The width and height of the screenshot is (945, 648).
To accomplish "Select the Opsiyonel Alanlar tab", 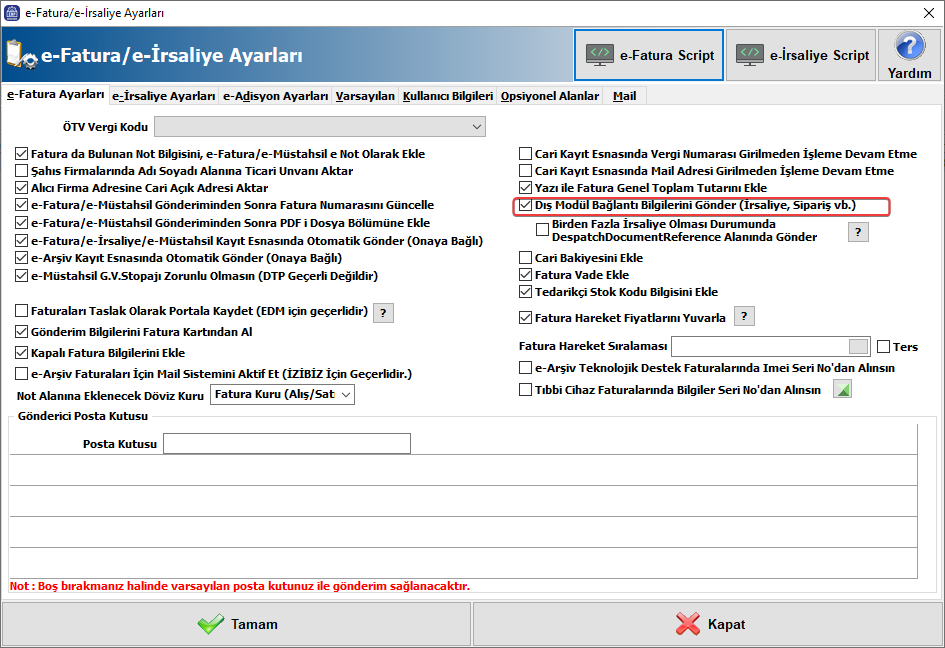I will coord(550,96).
